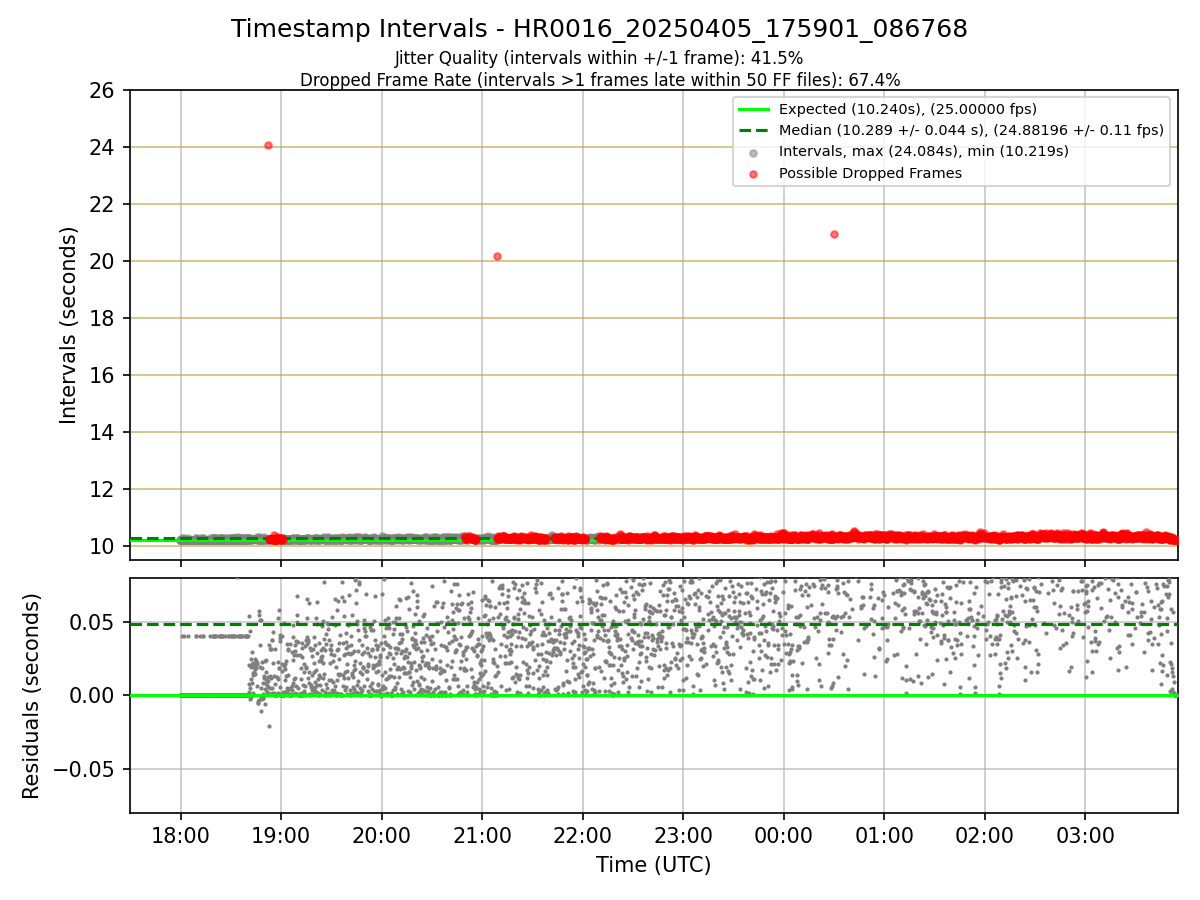Screen dimensions: 1200x900
Task: Click the '00:00' x-axis tick label
Action: (x=784, y=834)
